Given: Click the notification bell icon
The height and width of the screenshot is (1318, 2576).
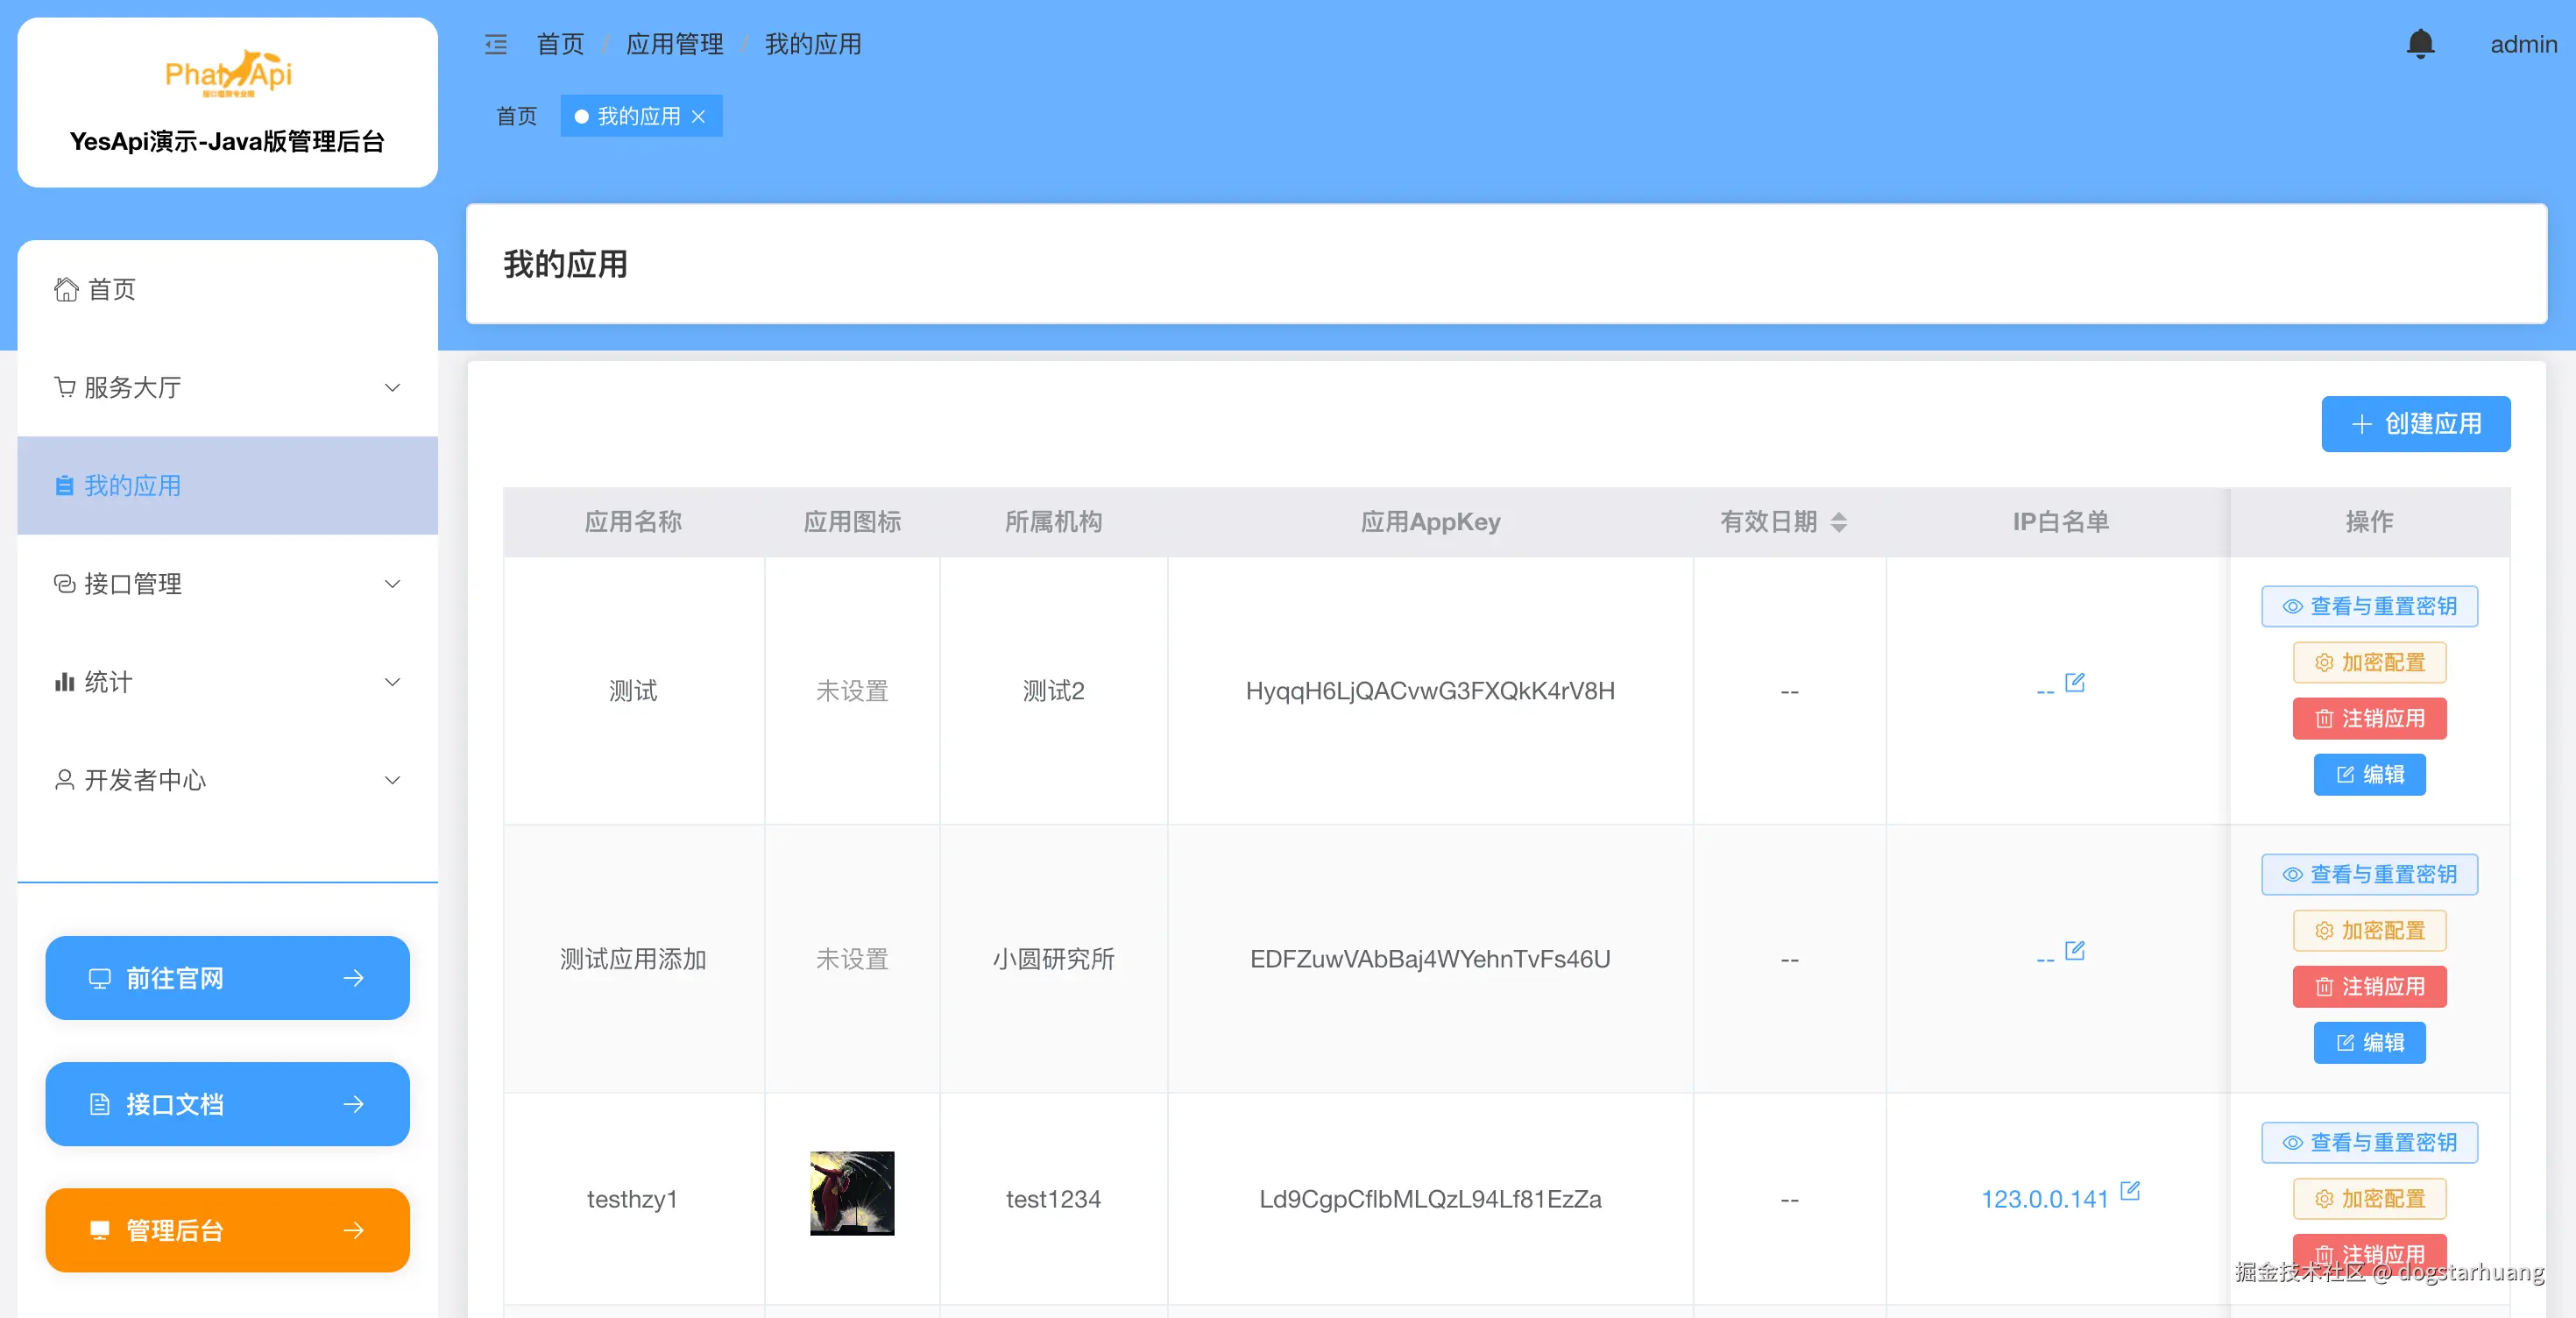Looking at the screenshot, I should pyautogui.click(x=2420, y=44).
